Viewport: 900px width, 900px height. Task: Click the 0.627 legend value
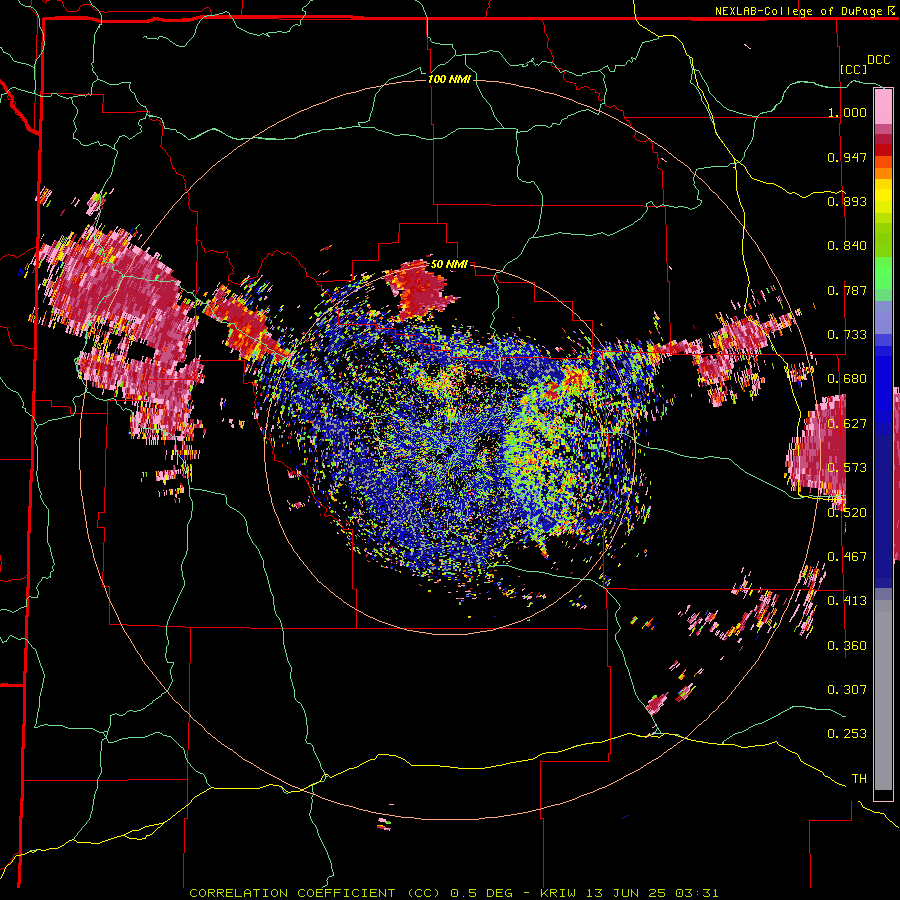(x=847, y=424)
